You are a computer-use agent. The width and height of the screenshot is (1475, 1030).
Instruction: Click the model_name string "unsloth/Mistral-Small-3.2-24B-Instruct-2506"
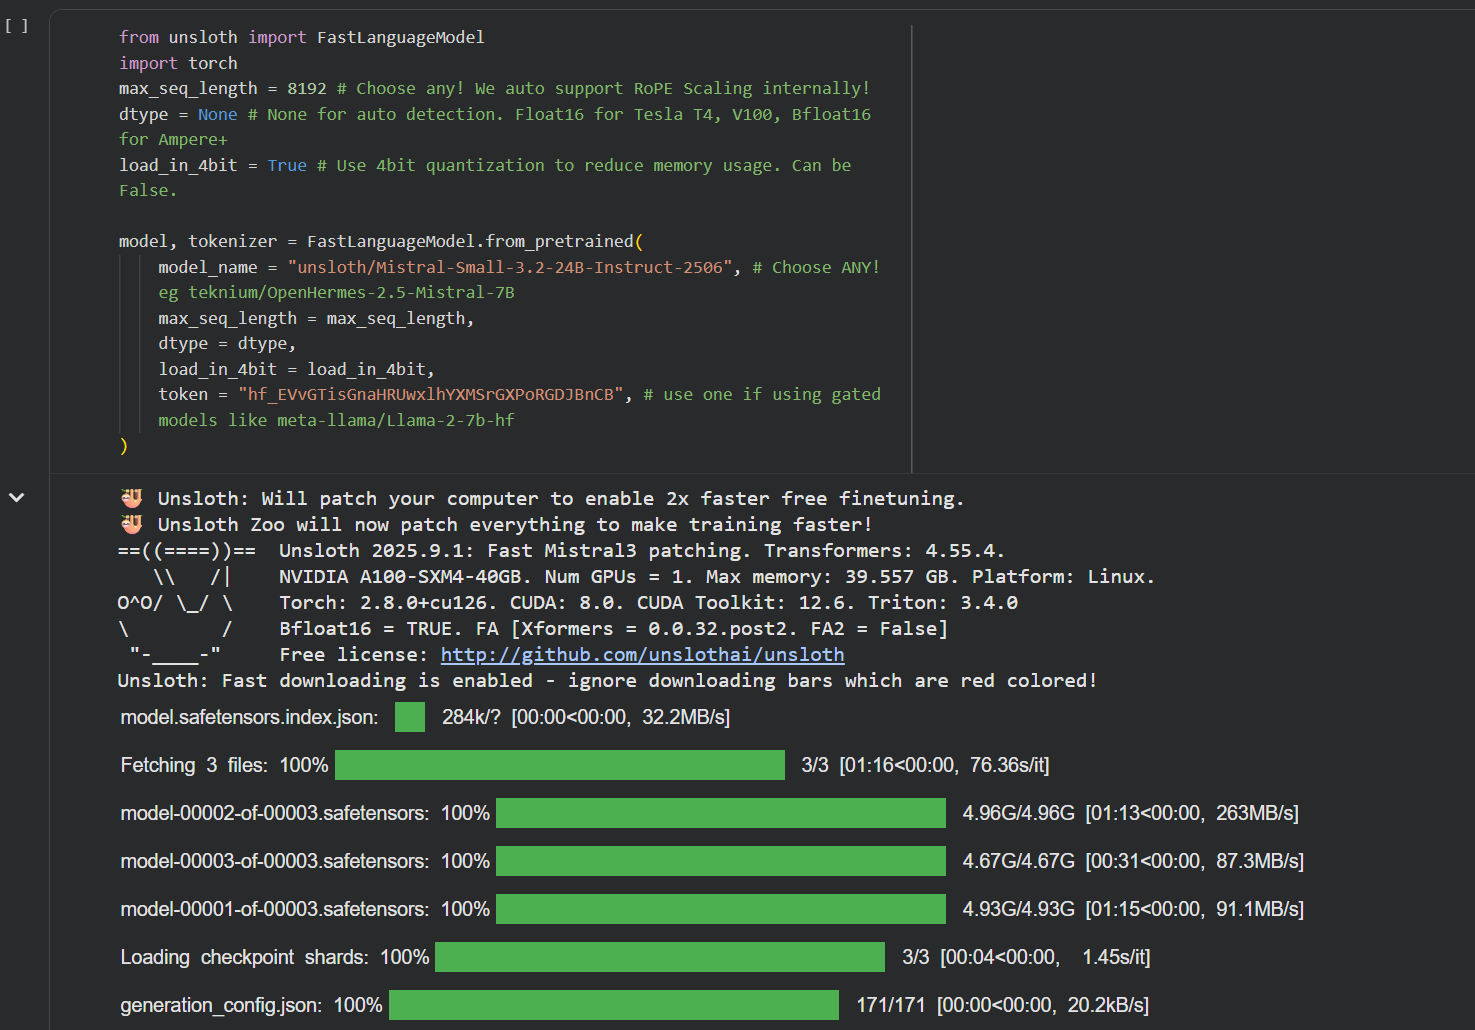tap(510, 267)
